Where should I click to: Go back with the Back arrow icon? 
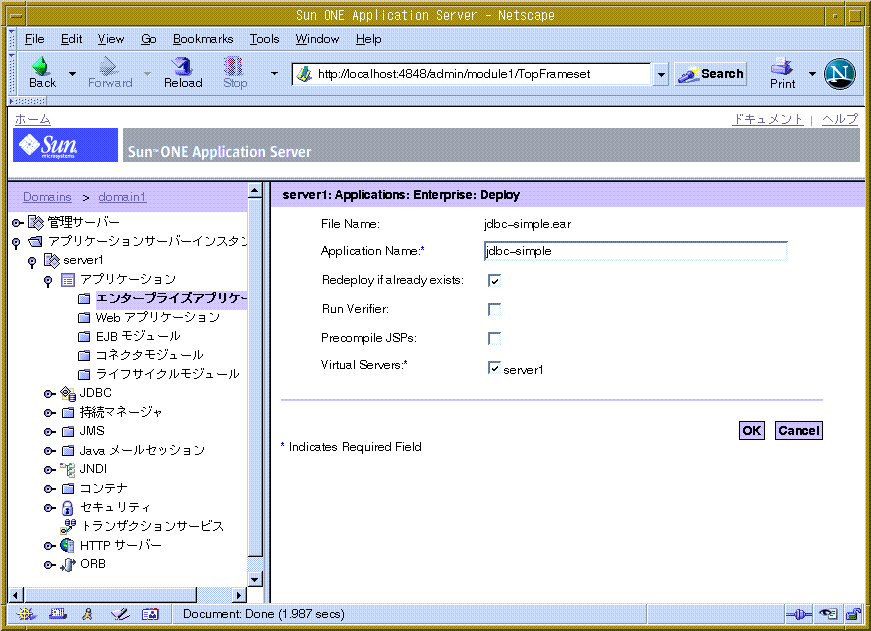tap(41, 66)
